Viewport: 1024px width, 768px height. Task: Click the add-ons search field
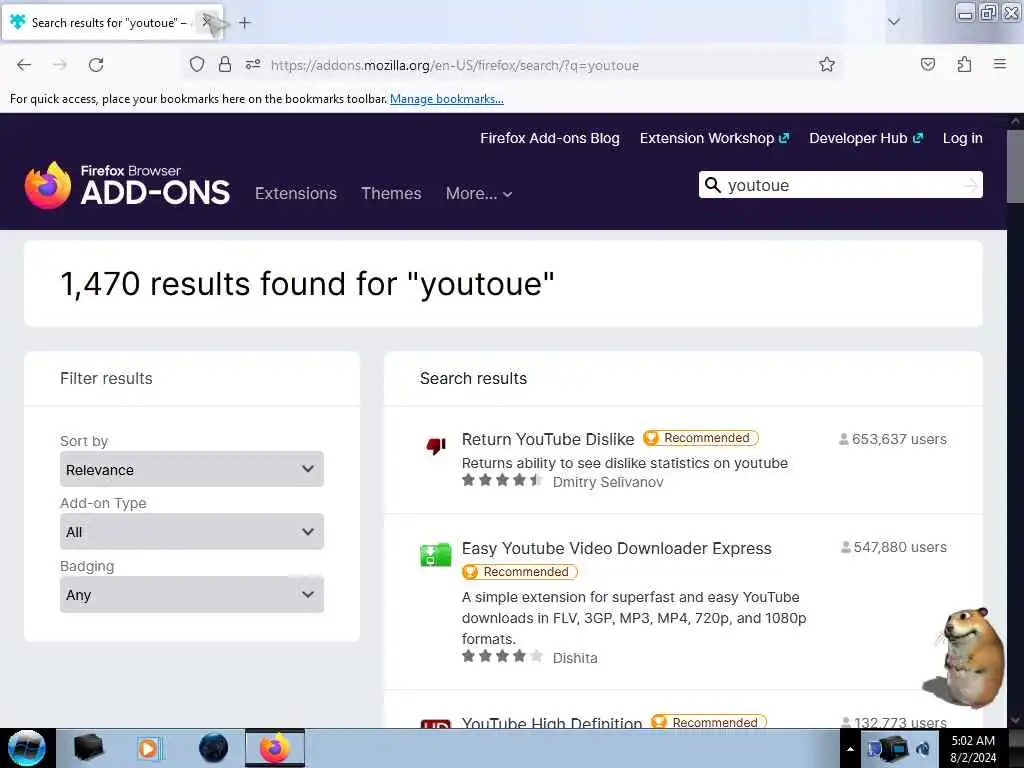tap(840, 185)
